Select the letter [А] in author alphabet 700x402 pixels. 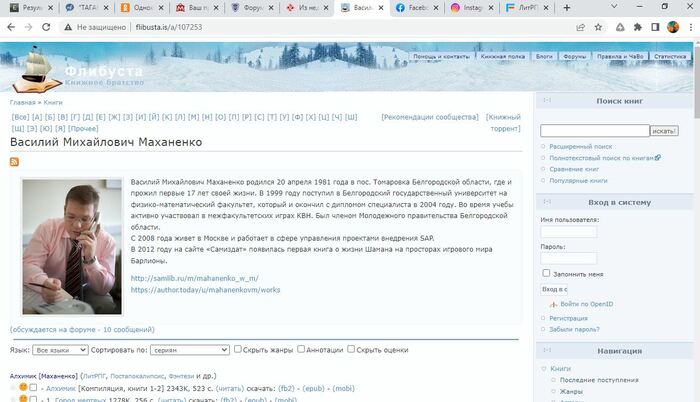37,117
